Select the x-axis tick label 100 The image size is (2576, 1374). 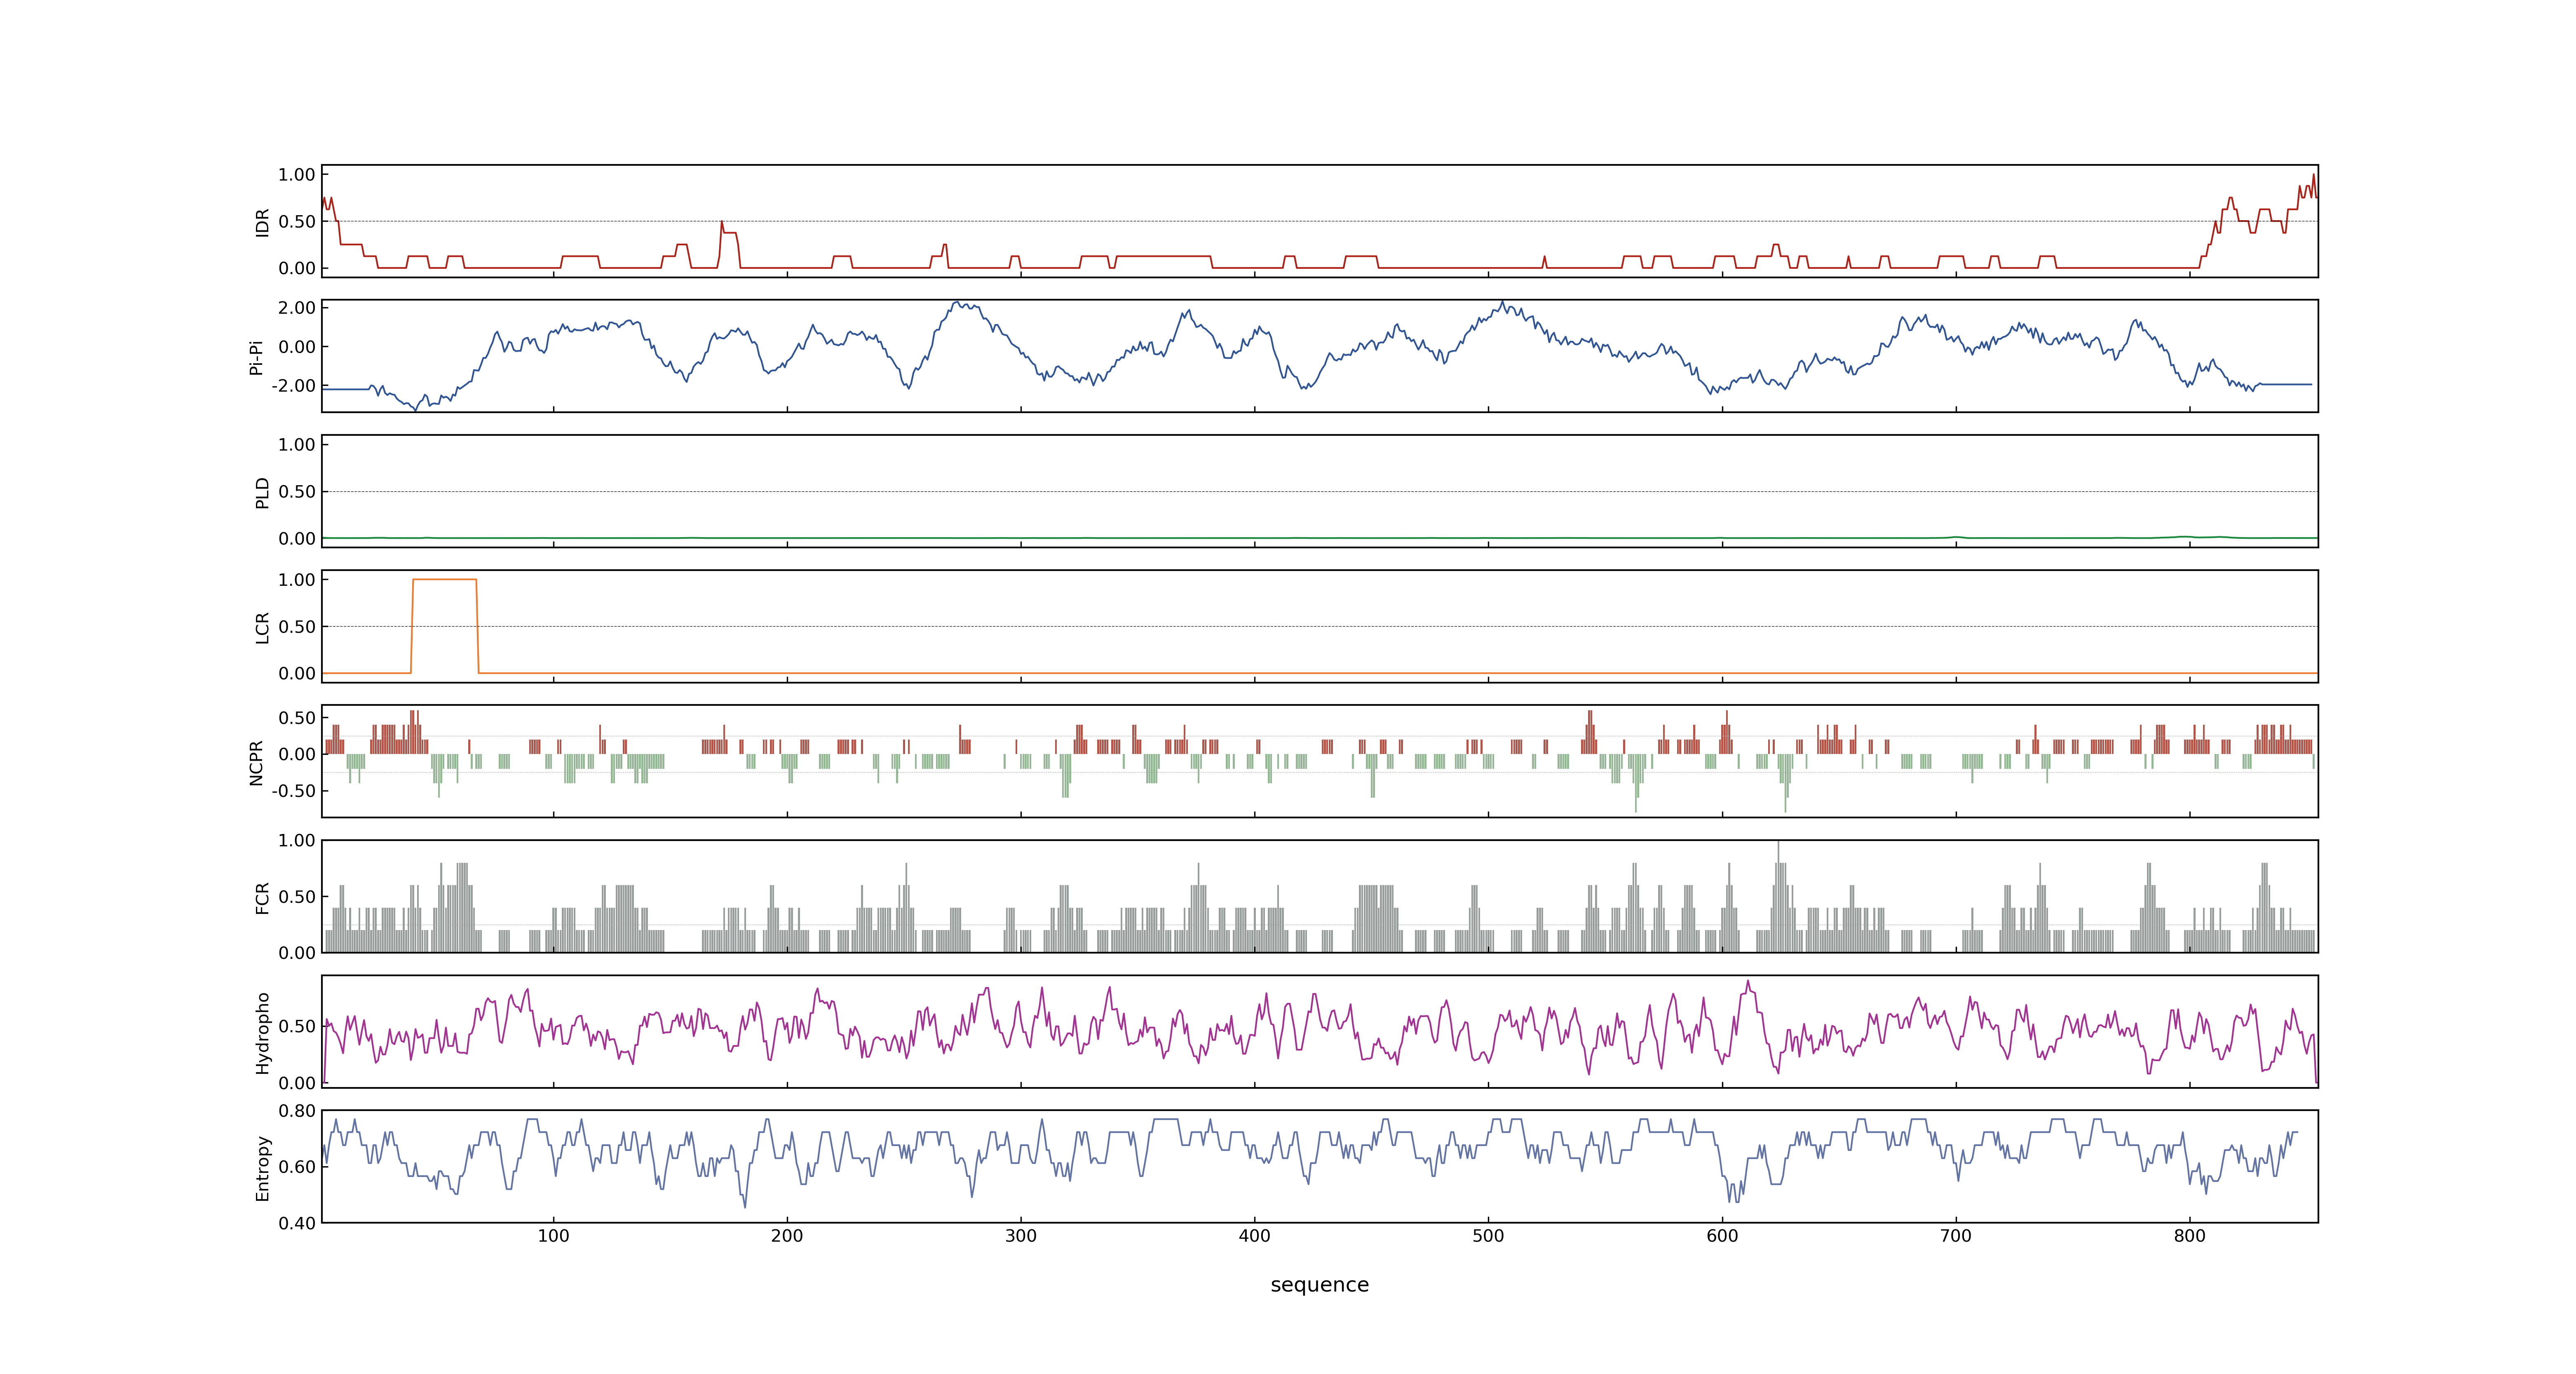point(553,1236)
